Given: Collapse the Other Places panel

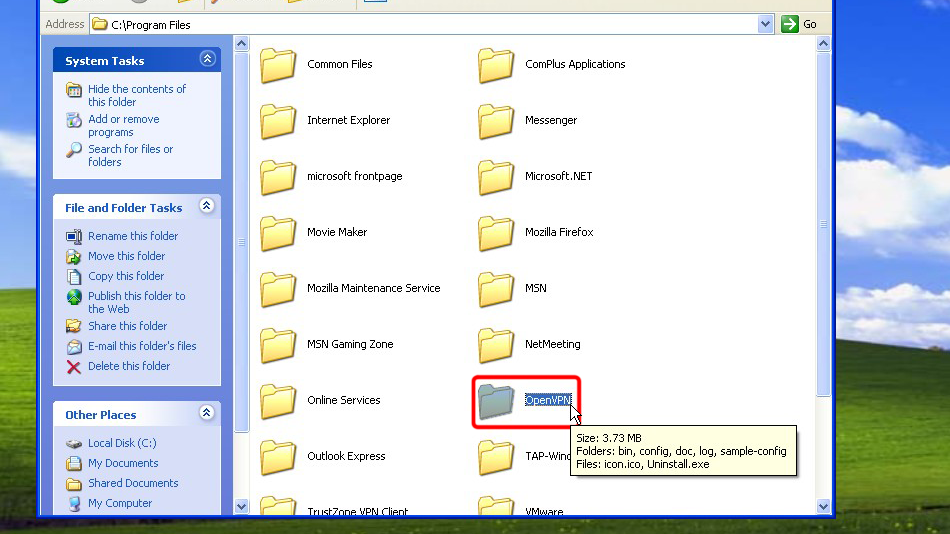Looking at the screenshot, I should coord(207,413).
